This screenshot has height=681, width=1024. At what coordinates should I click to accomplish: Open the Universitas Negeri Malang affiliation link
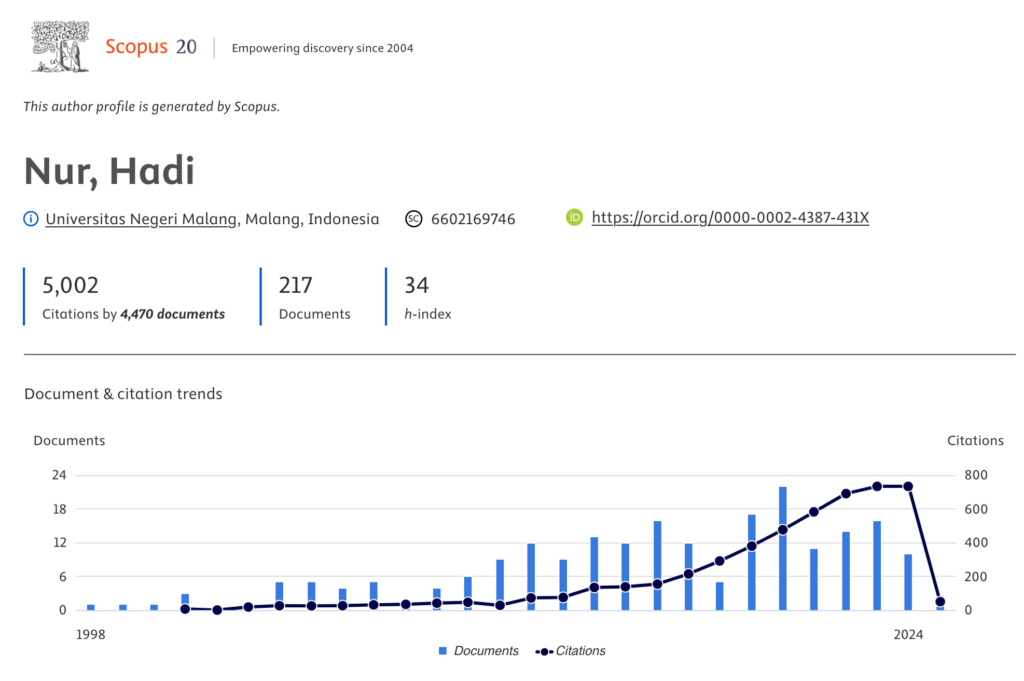point(141,219)
